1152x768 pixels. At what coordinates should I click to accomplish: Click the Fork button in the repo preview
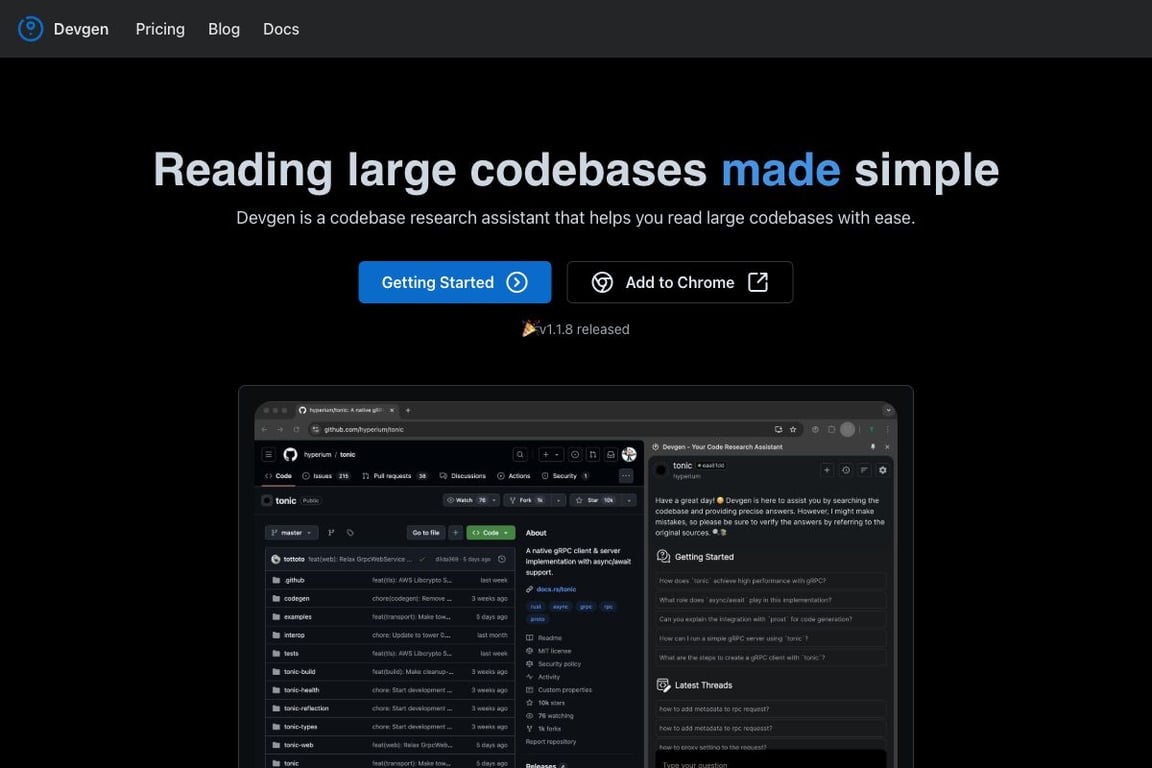coord(527,500)
